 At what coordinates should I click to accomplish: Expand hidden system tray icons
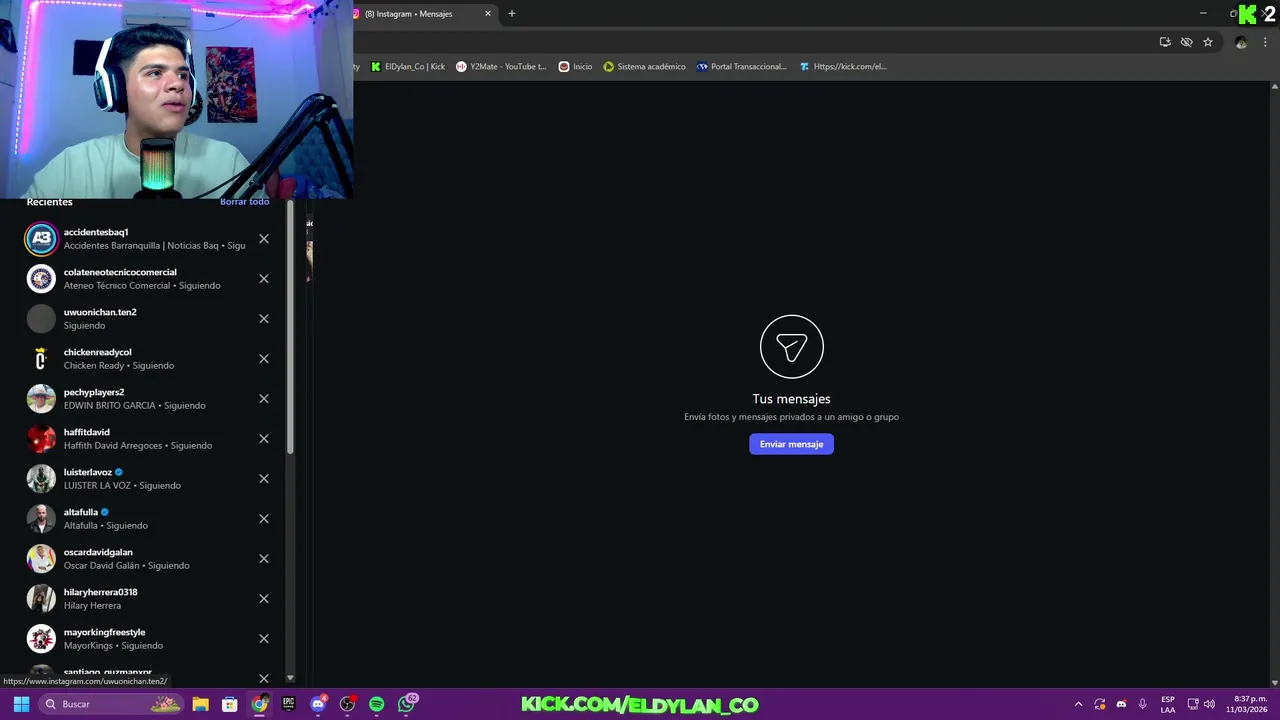click(1078, 704)
